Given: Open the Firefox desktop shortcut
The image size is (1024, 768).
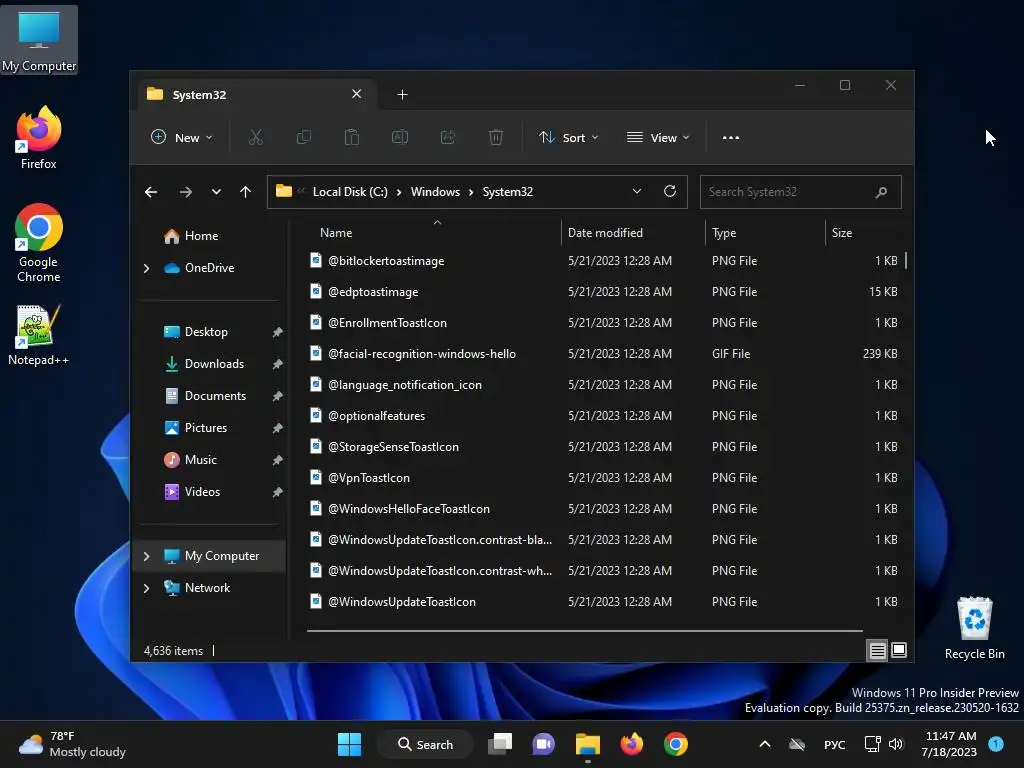Looking at the screenshot, I should pos(39,138).
